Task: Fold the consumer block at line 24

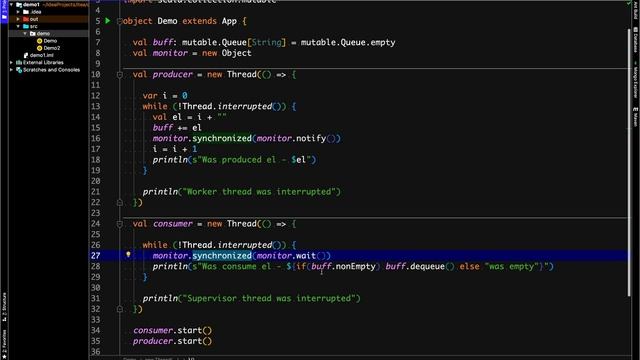Action: 120,224
